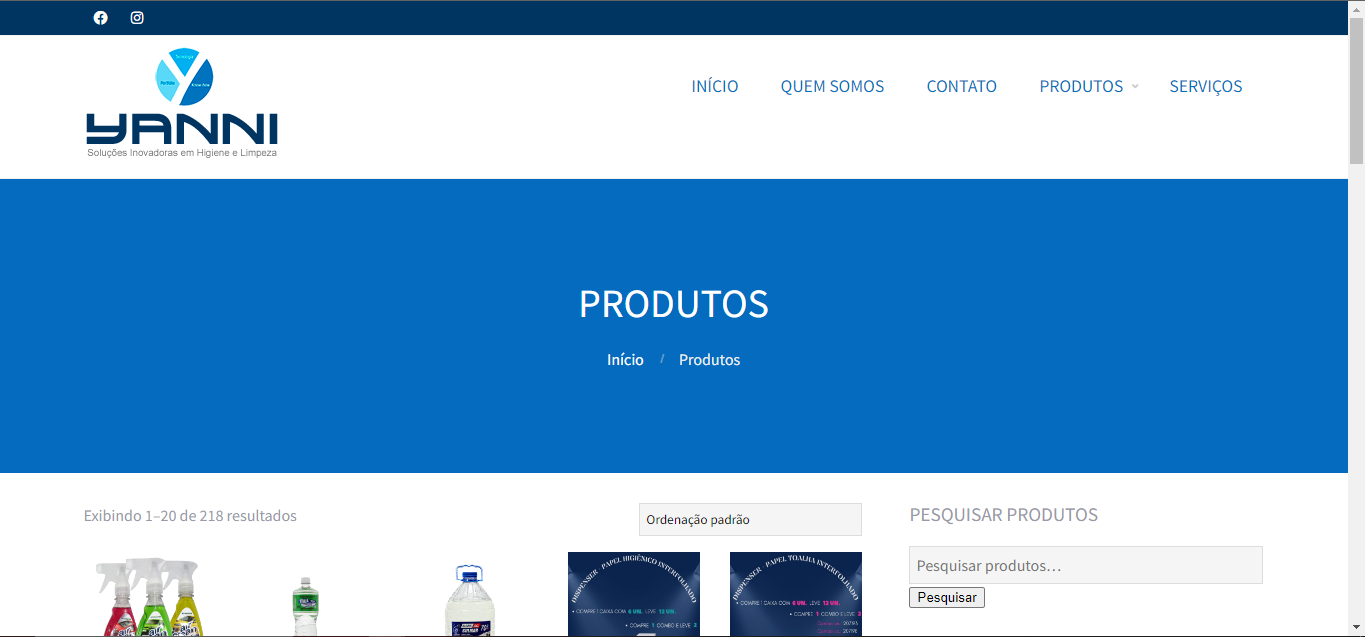This screenshot has width=1365, height=637.
Task: Open the SERVIÇOS menu item
Action: point(1206,86)
